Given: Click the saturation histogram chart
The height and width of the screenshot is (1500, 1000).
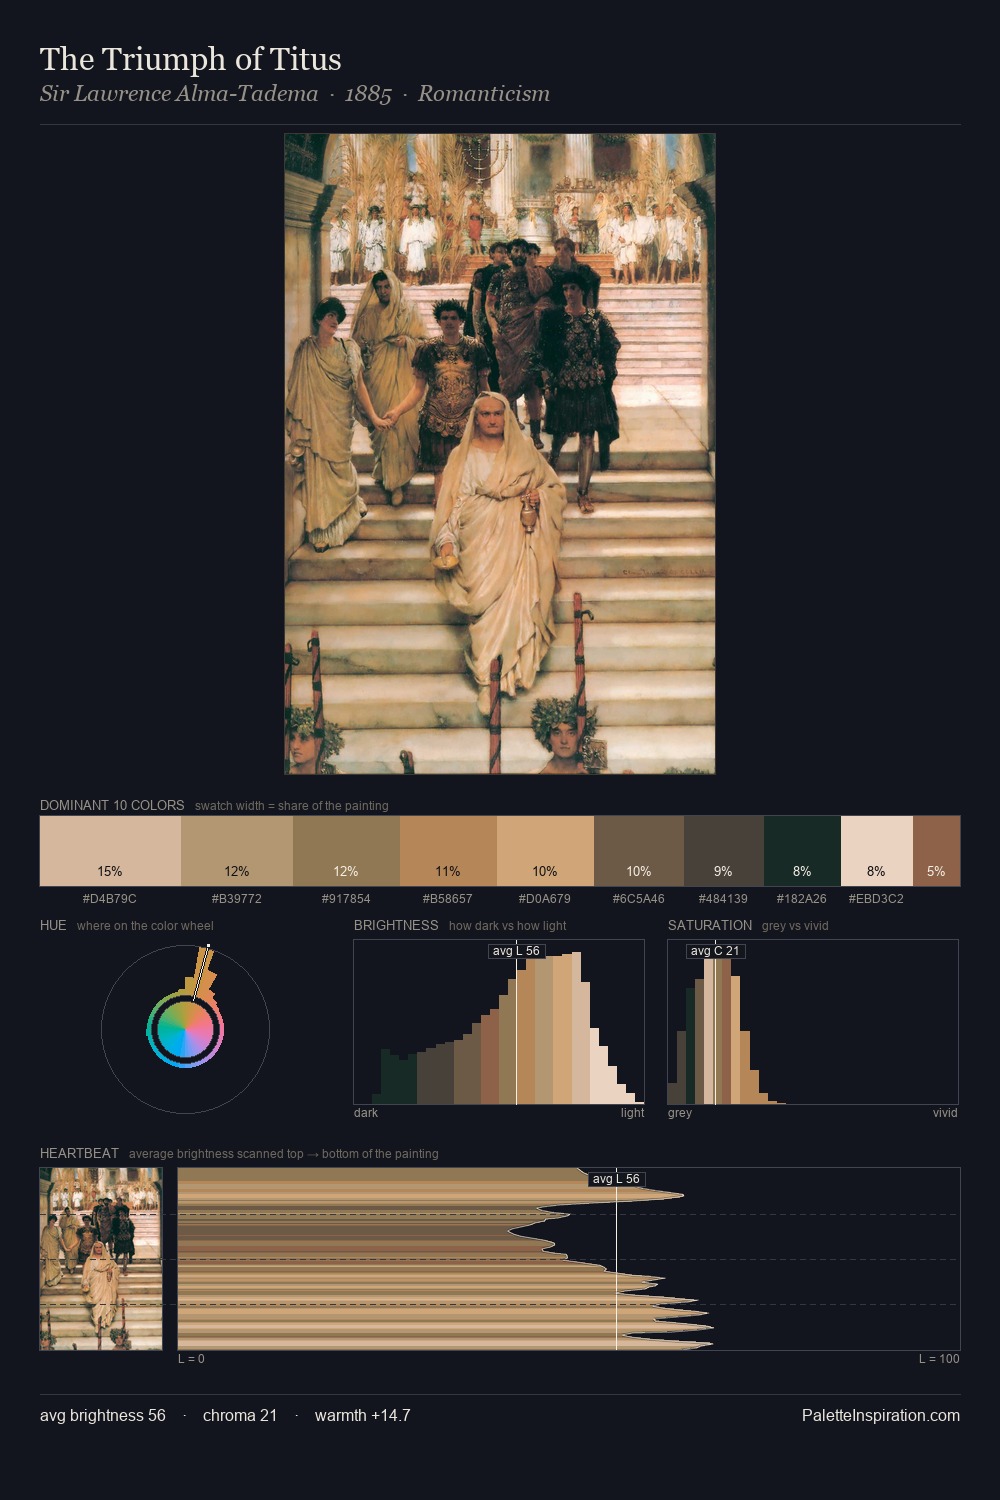Looking at the screenshot, I should point(813,1022).
